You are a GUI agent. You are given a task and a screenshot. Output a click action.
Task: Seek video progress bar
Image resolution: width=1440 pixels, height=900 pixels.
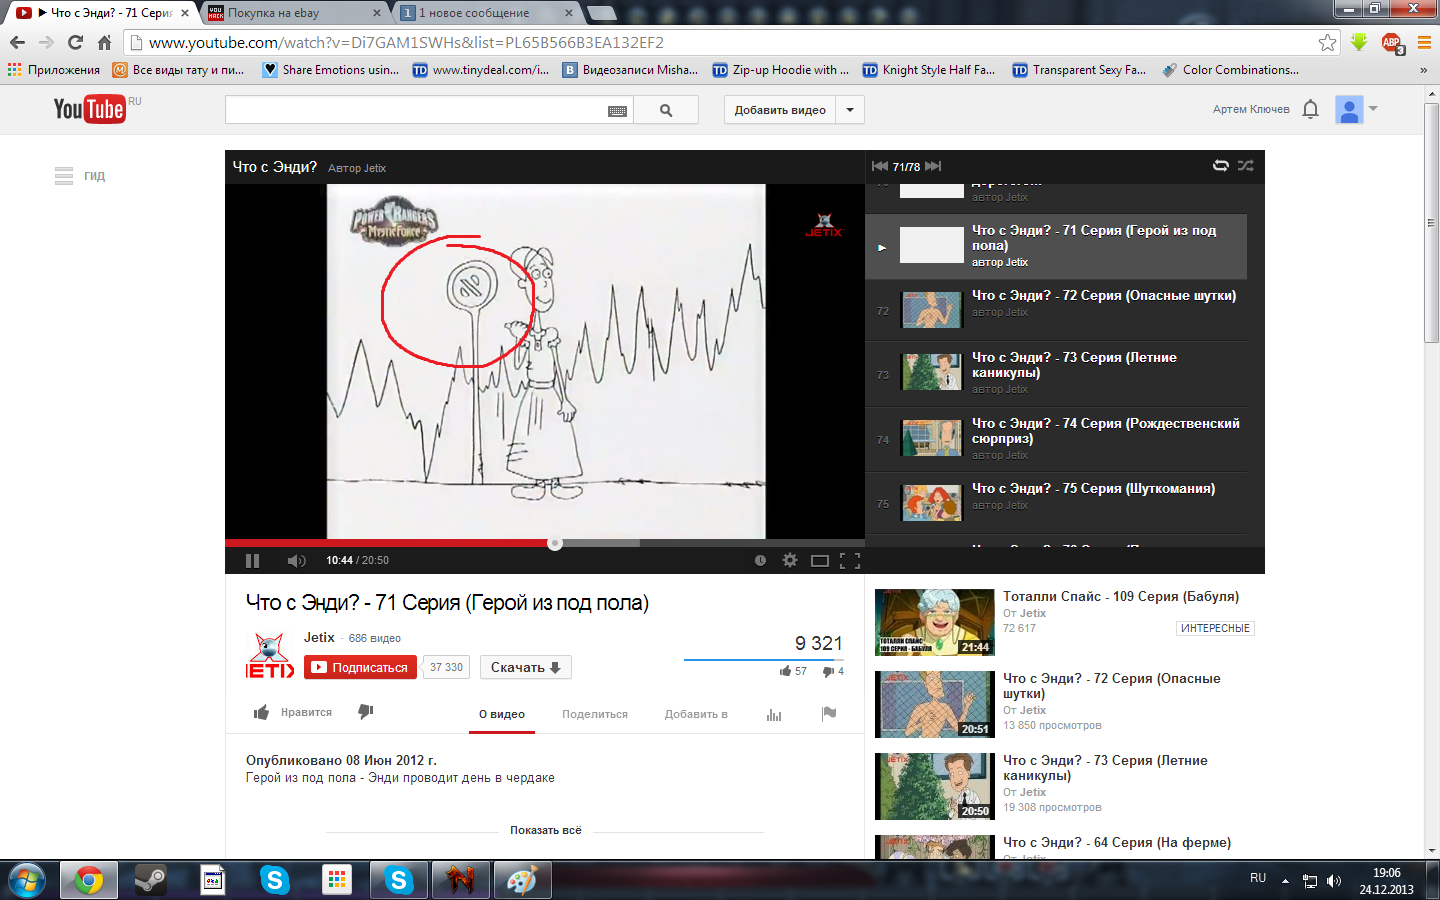[x=545, y=543]
